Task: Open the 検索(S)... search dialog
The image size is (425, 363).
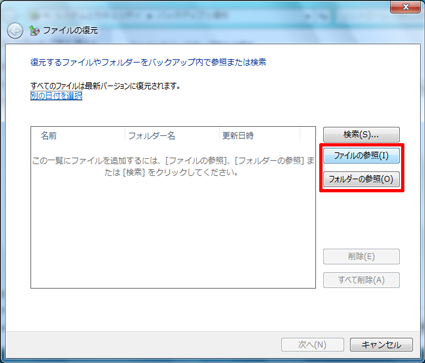Action: point(361,135)
